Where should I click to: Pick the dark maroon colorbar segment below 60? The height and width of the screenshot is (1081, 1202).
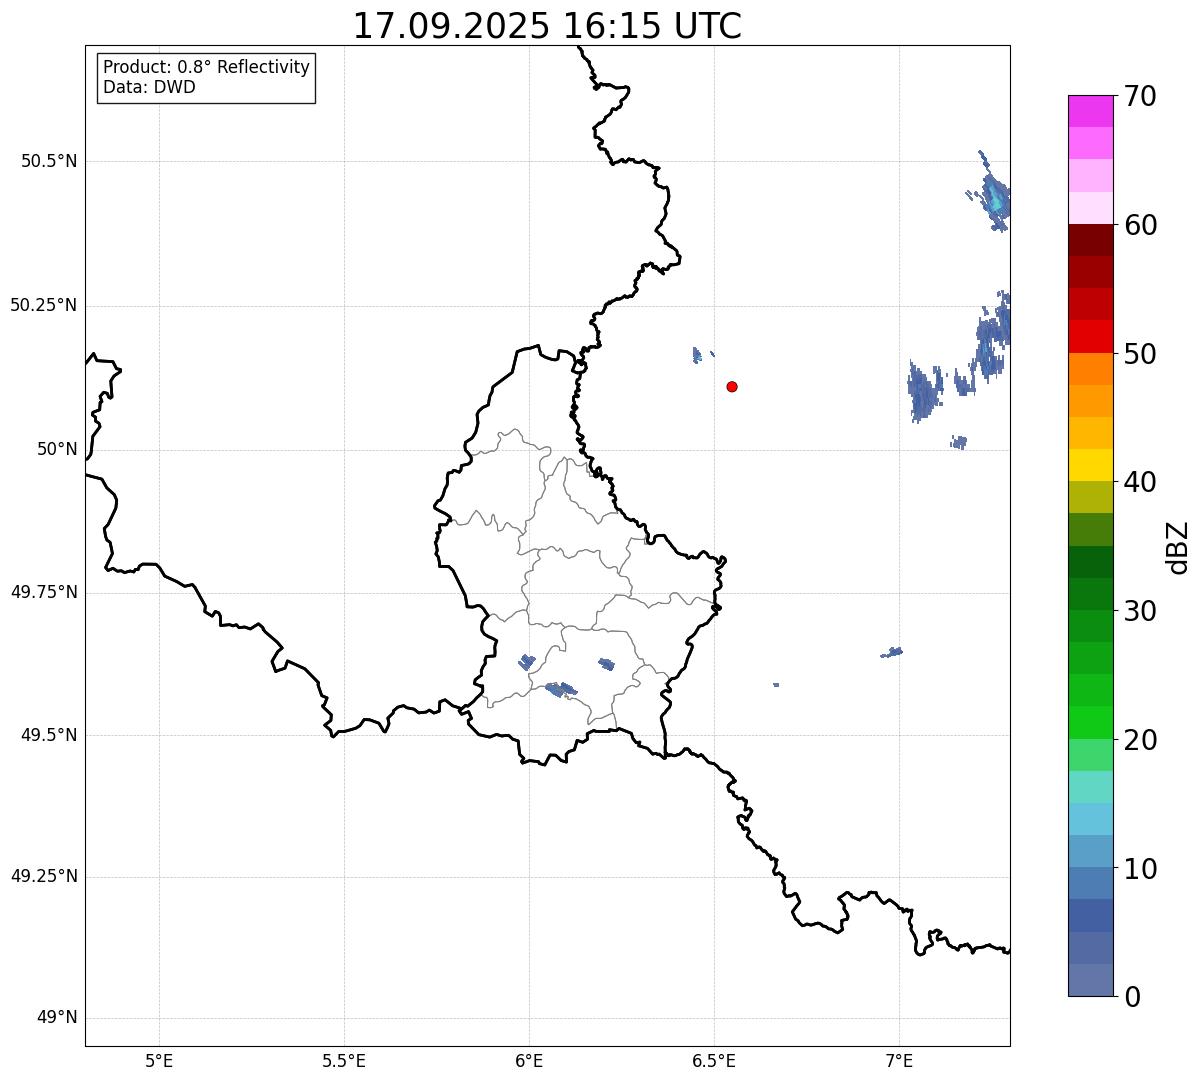(1090, 240)
